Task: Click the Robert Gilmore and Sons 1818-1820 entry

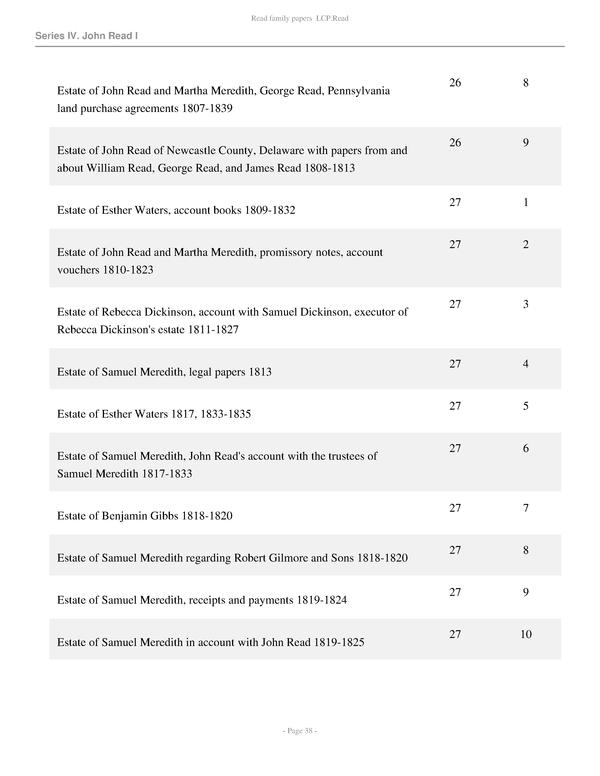Action: [x=232, y=557]
